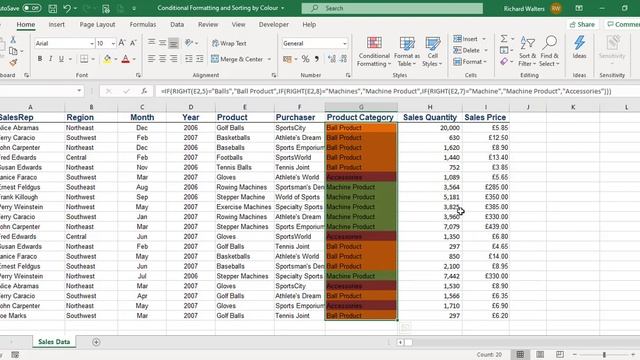This screenshot has width=640, height=360.
Task: Select the Sales Data sheet tab
Action: (x=54, y=342)
